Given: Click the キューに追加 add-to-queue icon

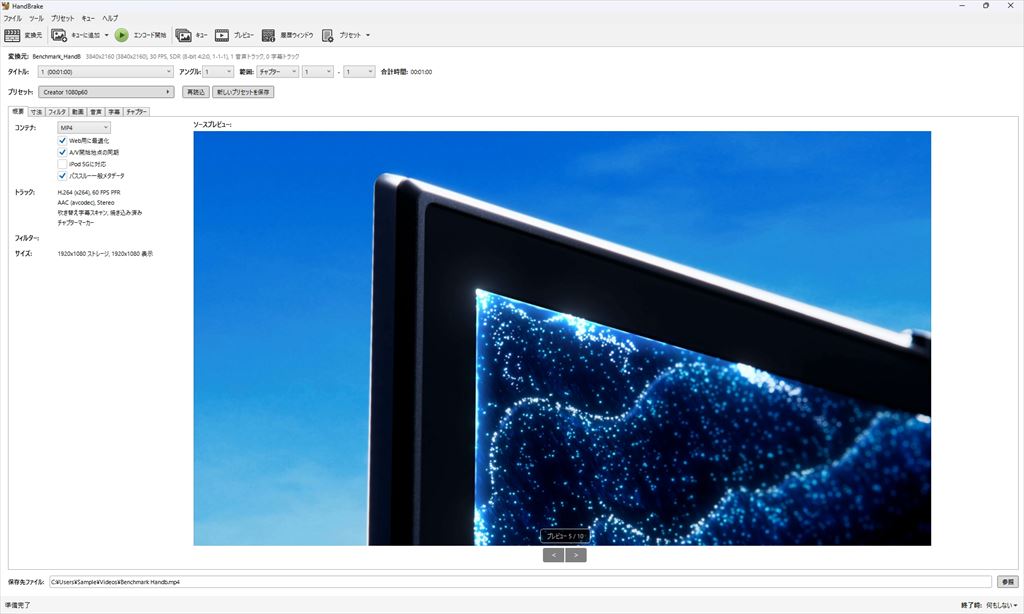Looking at the screenshot, I should click(59, 35).
